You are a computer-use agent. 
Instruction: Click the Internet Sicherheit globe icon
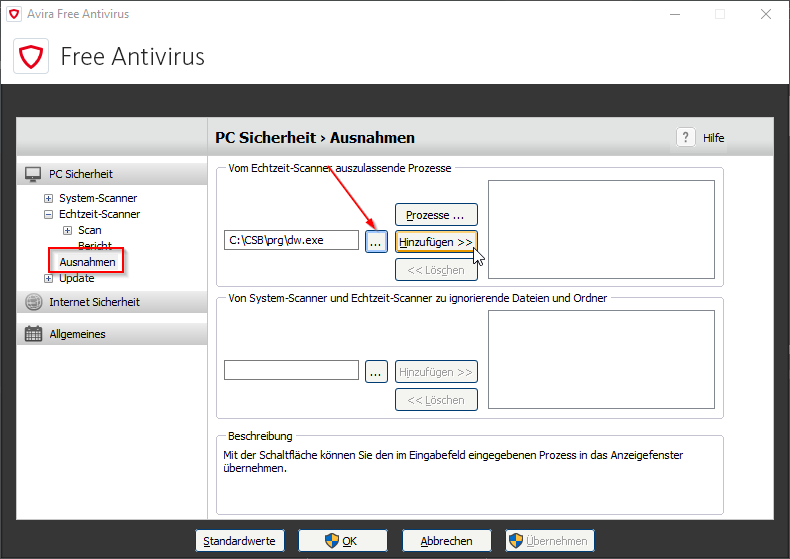pyautogui.click(x=34, y=302)
